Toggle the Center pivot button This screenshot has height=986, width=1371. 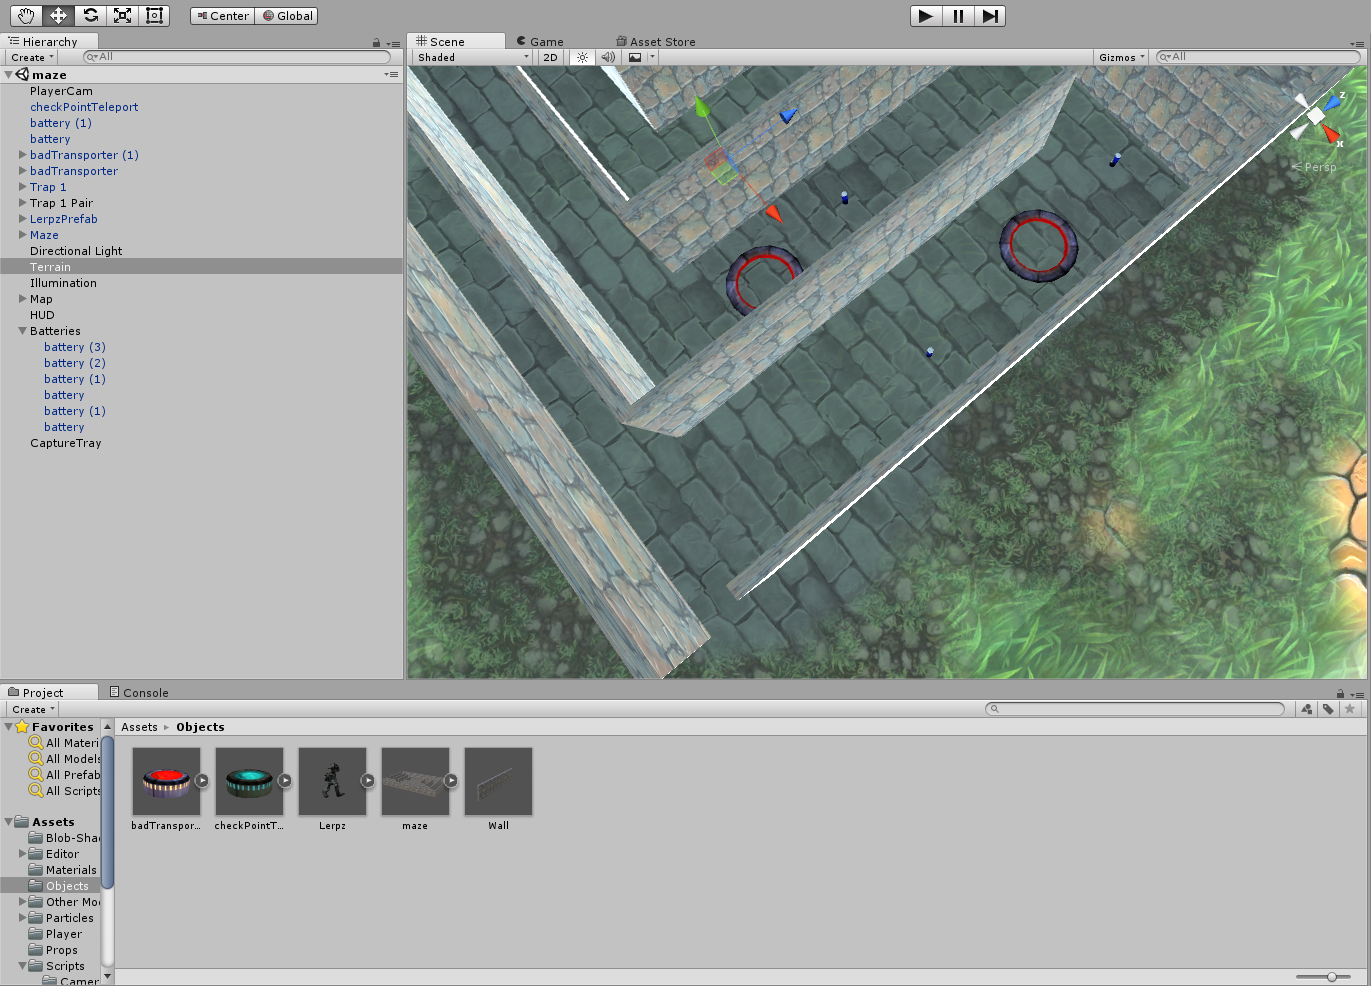(x=222, y=16)
